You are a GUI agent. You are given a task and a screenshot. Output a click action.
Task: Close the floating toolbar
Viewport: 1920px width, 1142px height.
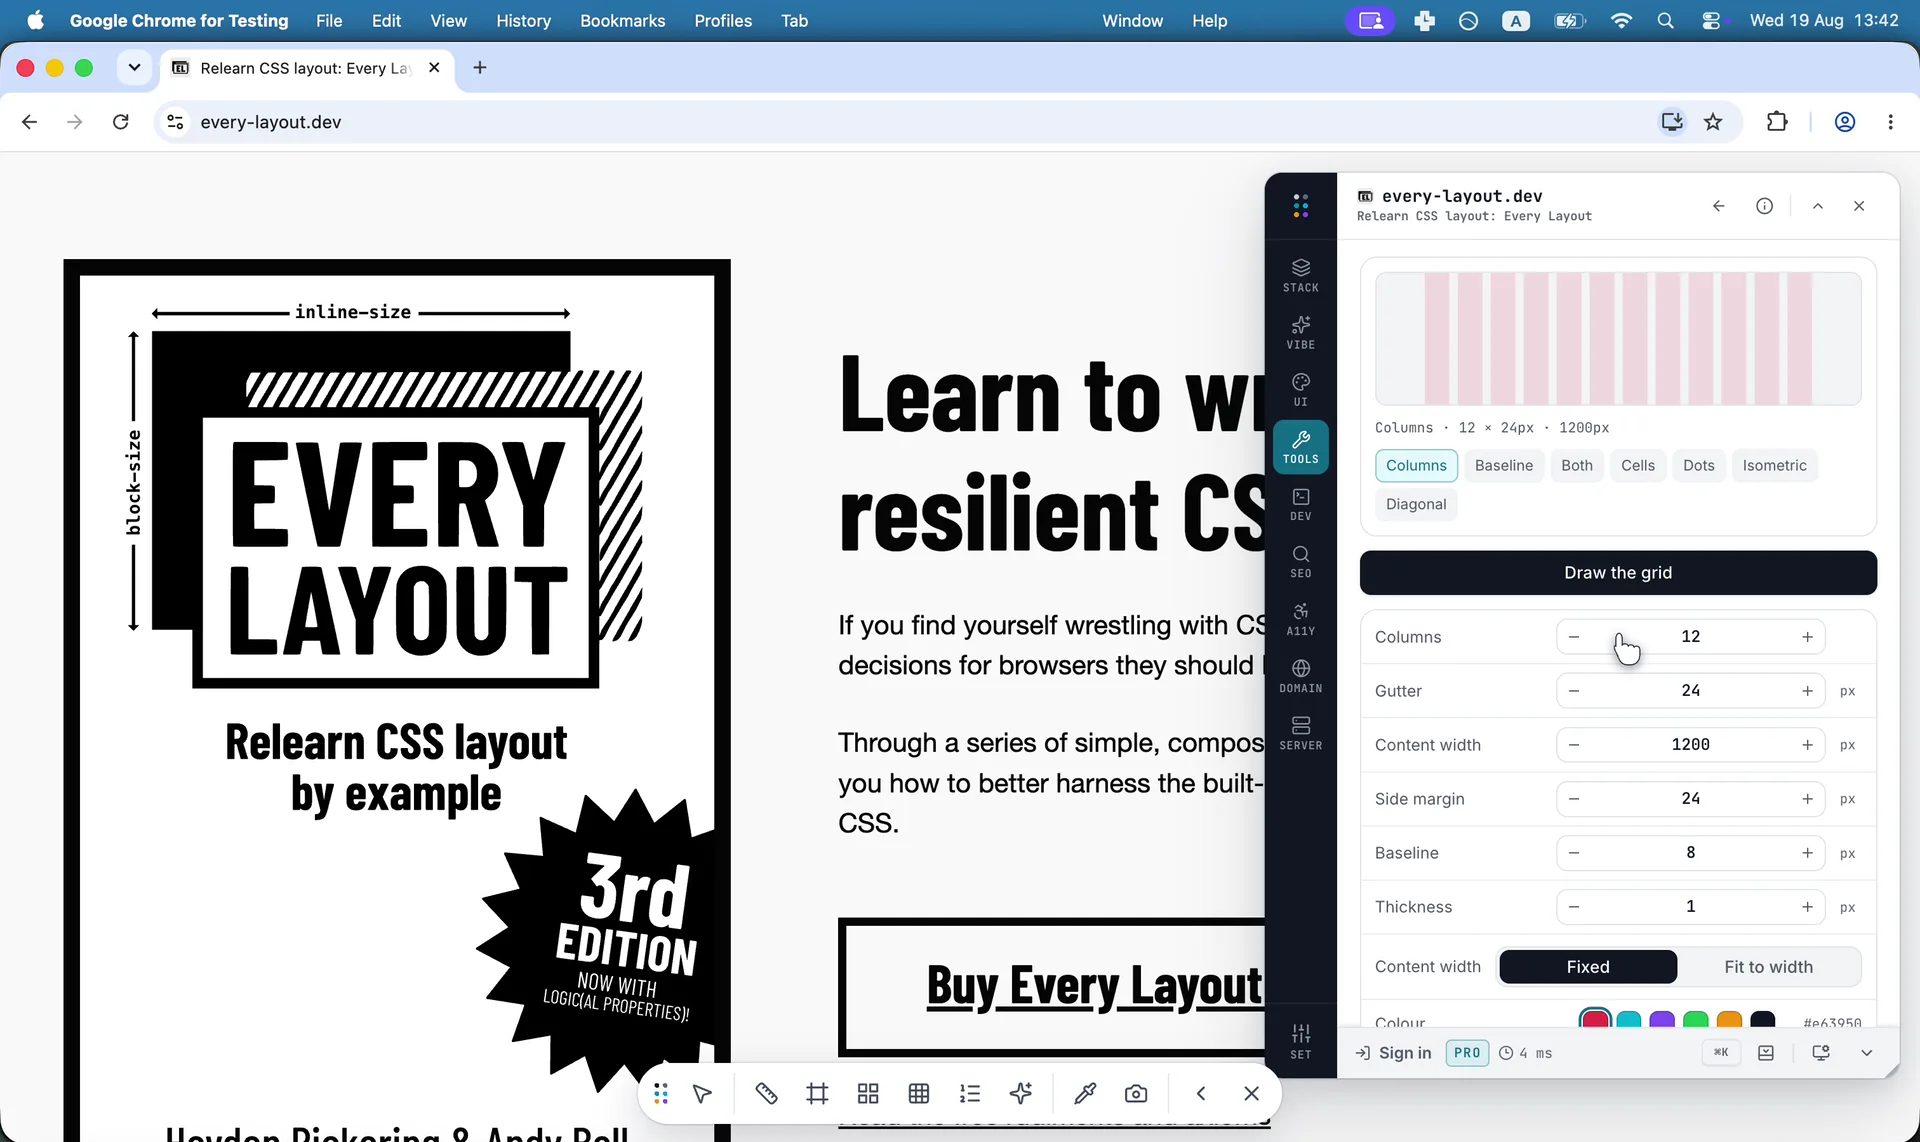(x=1251, y=1094)
